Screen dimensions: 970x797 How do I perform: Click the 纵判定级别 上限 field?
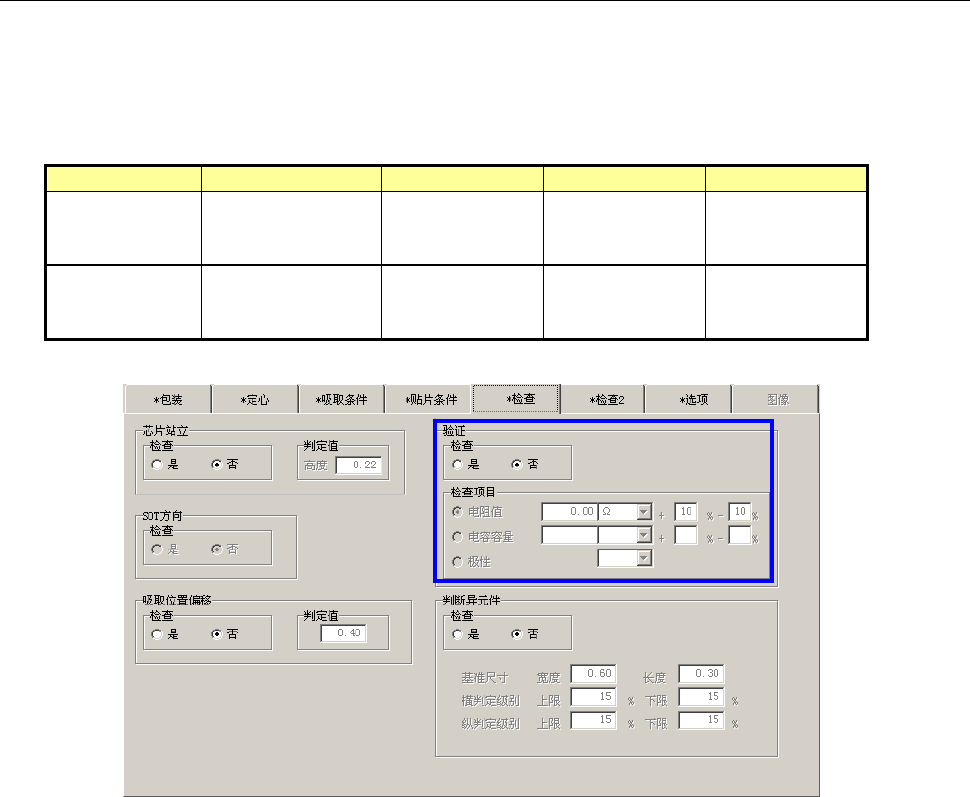[593, 720]
